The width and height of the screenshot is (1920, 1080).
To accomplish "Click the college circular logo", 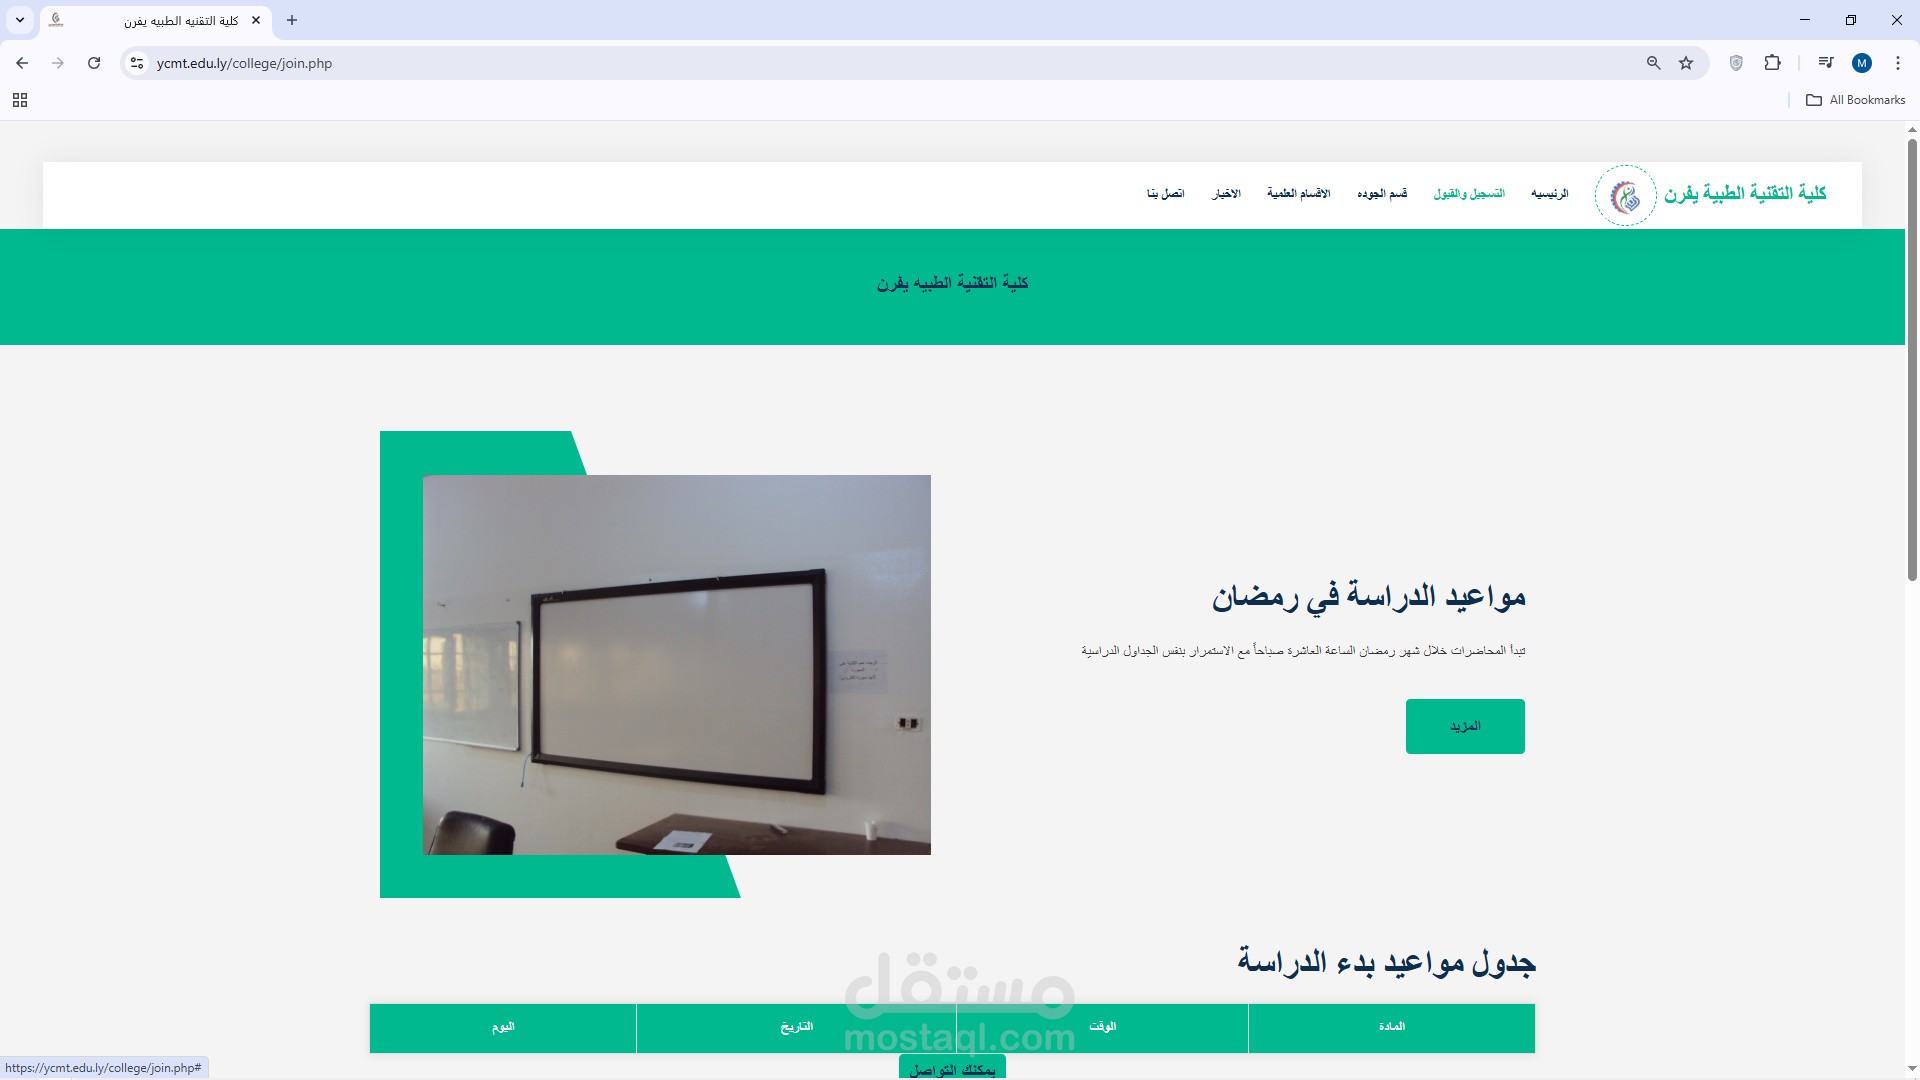I will coord(1625,195).
